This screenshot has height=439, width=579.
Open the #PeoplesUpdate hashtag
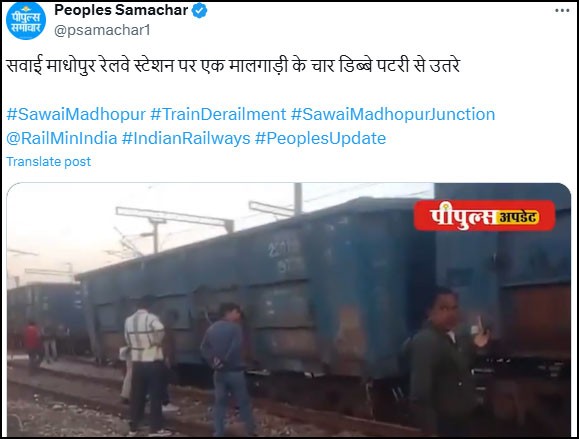coord(321,138)
